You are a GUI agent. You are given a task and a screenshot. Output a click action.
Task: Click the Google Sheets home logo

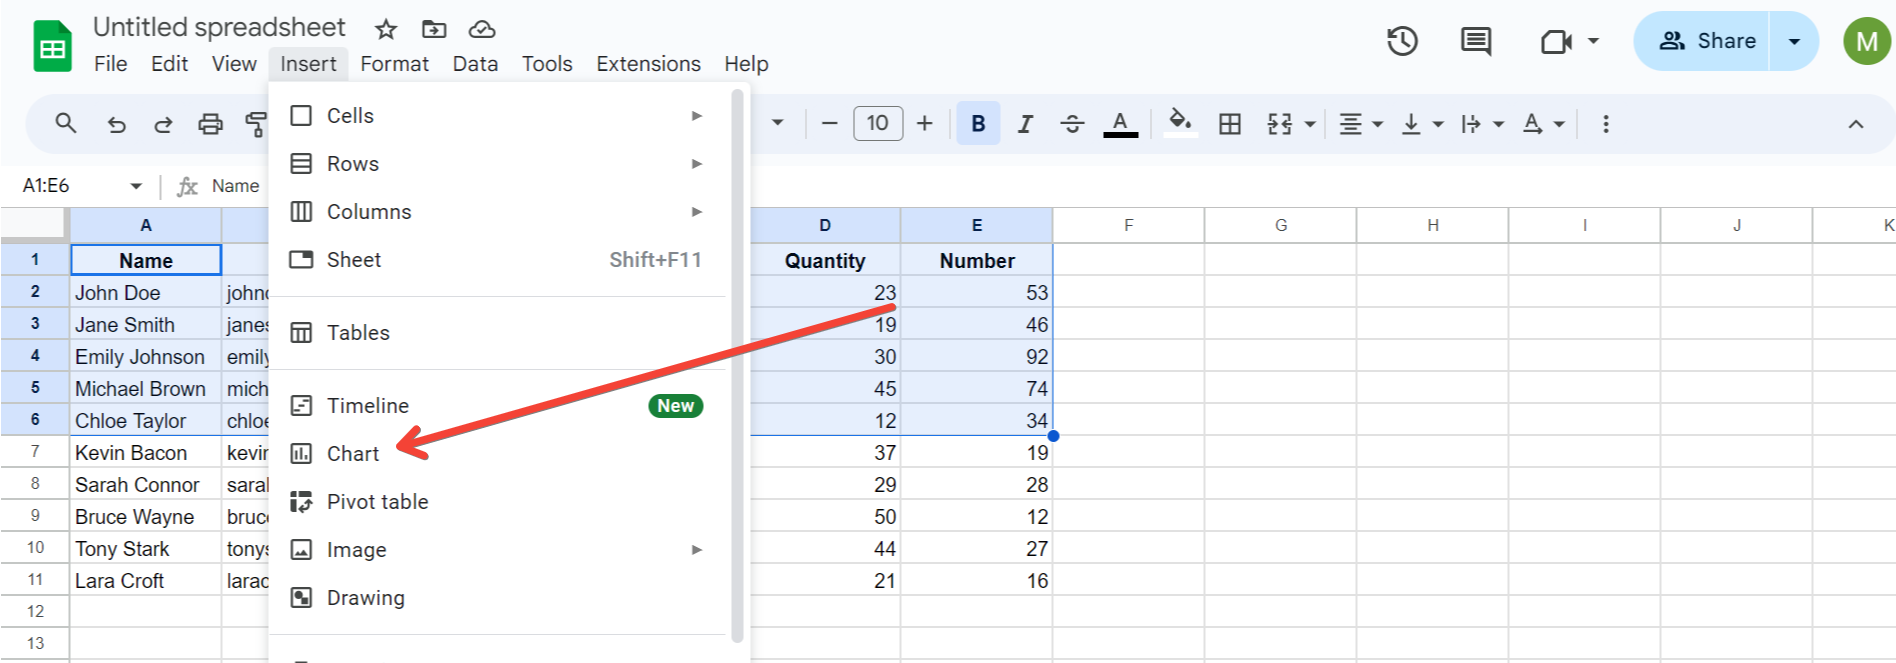click(x=52, y=46)
